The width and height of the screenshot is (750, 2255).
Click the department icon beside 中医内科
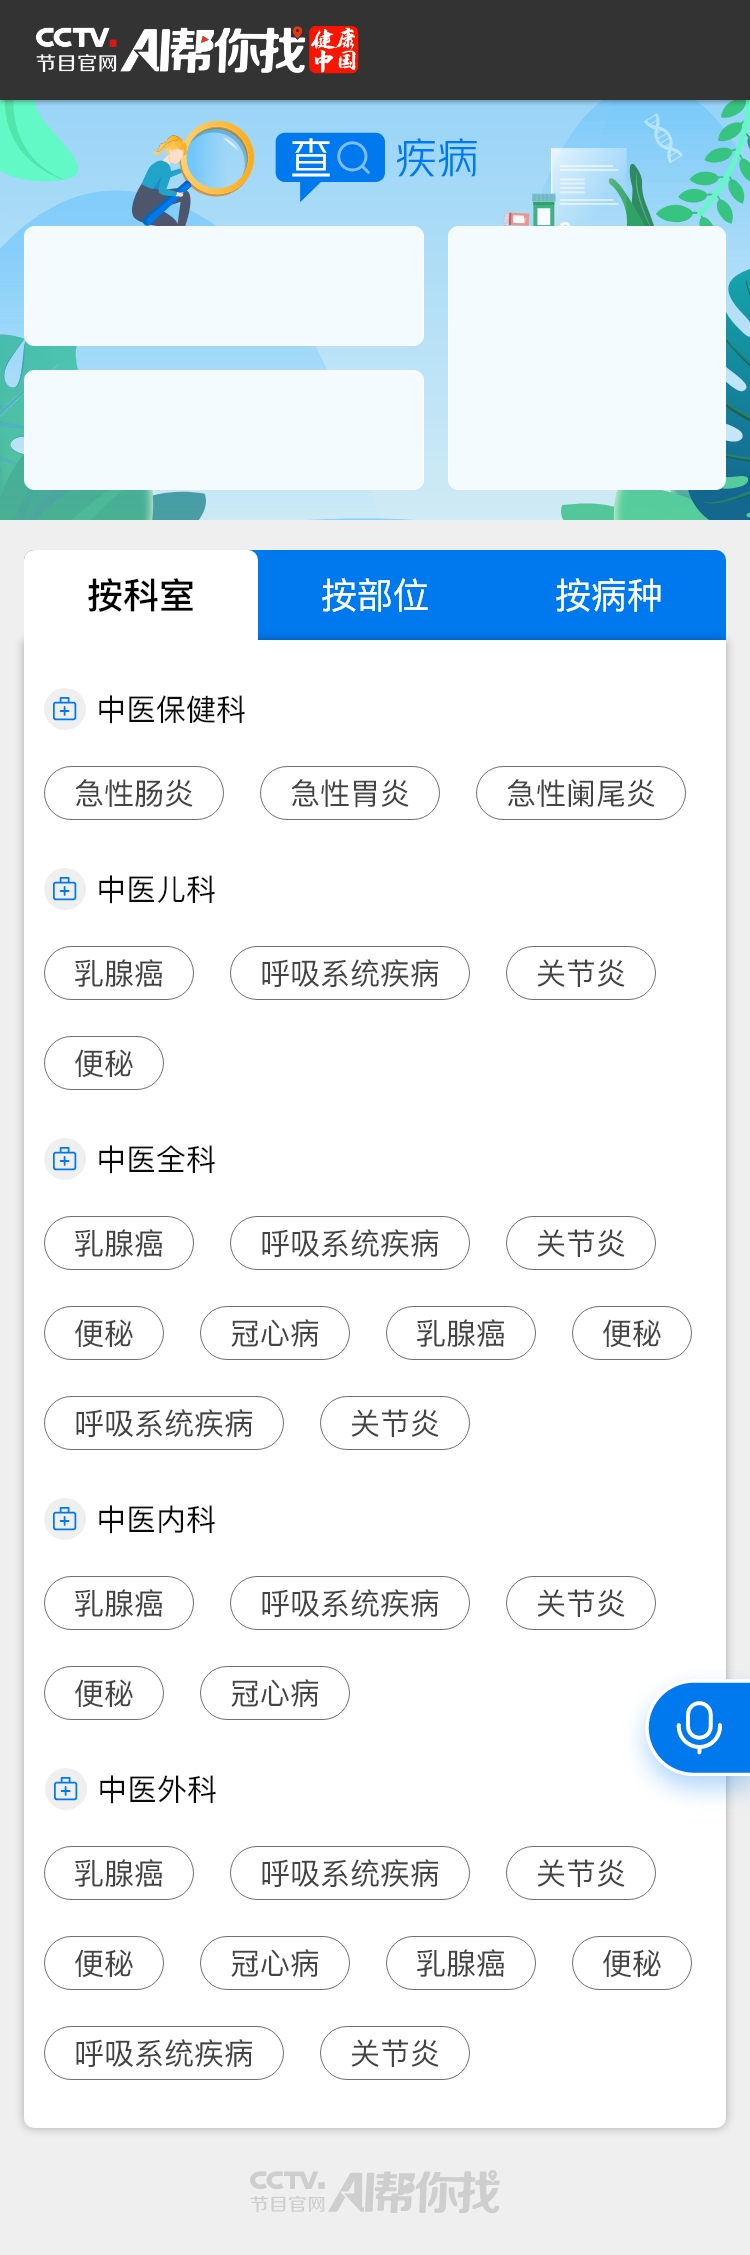pyautogui.click(x=65, y=1519)
